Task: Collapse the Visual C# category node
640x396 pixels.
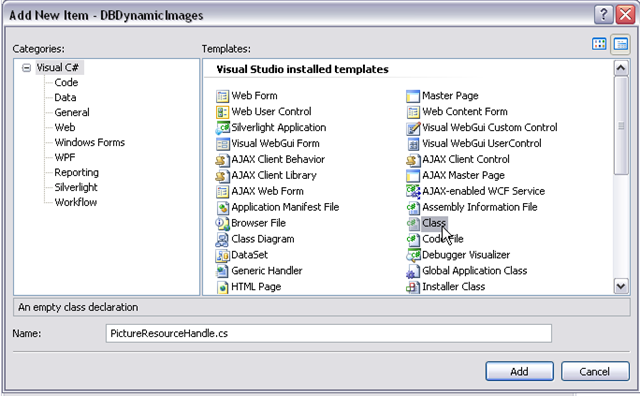Action: coord(26,68)
